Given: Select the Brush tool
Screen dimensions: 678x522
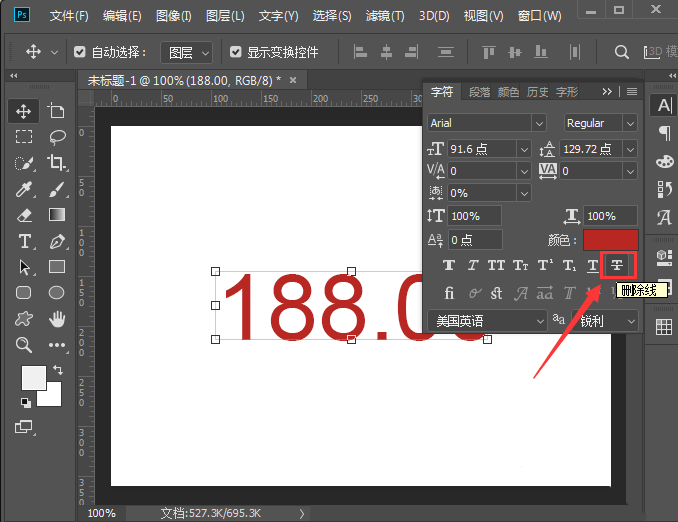Looking at the screenshot, I should click(x=57, y=189).
